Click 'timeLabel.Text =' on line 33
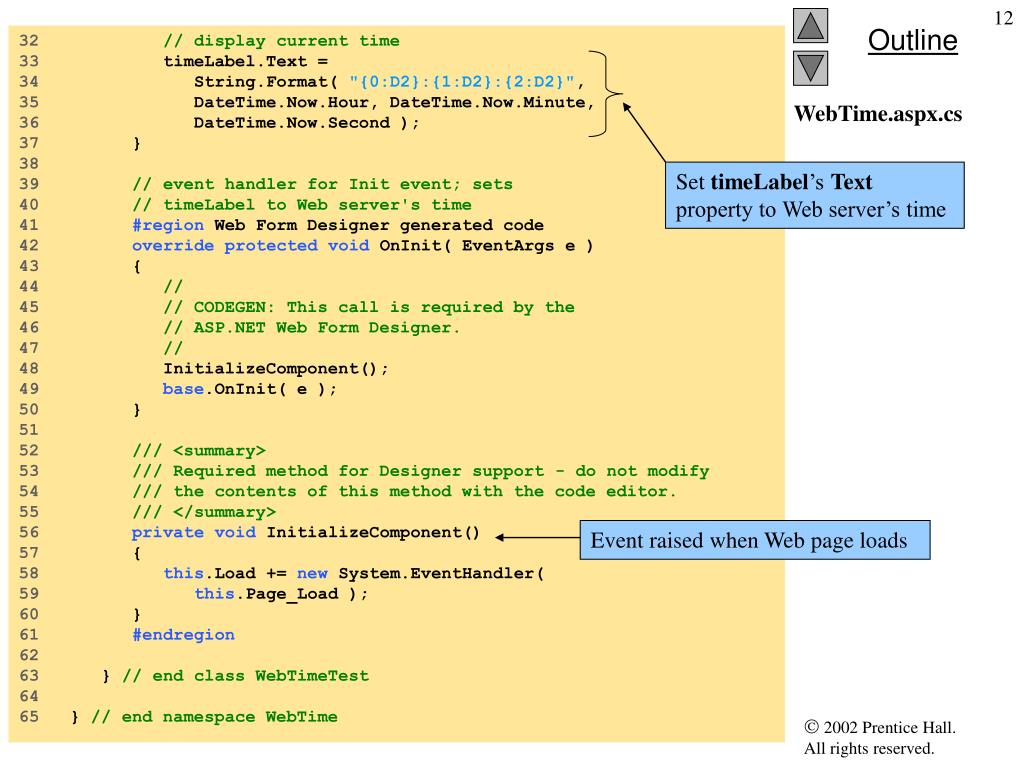 246,61
